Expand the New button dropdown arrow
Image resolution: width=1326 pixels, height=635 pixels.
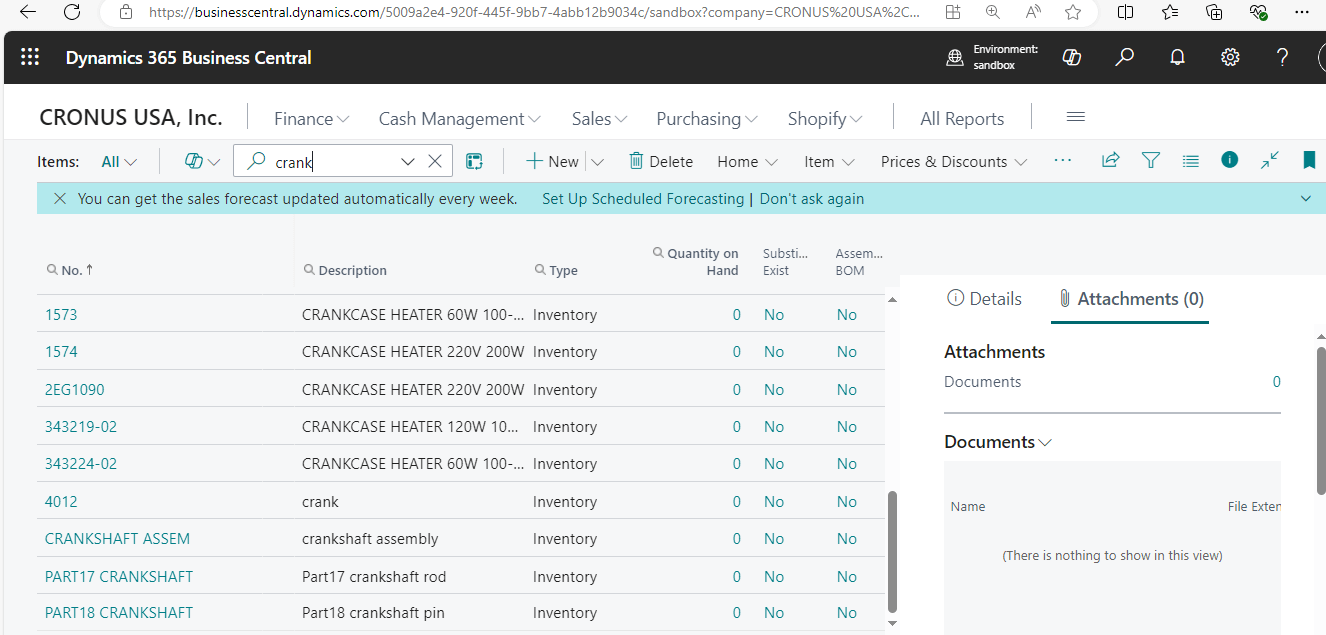597,161
